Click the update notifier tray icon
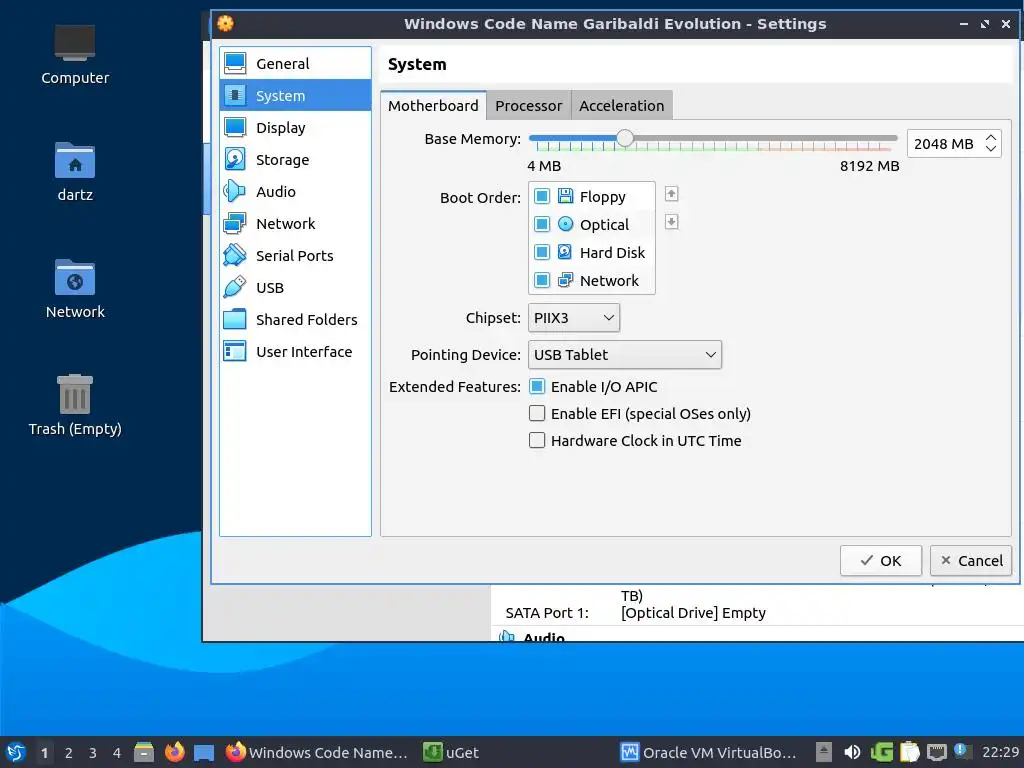The width and height of the screenshot is (1024, 768). point(961,751)
